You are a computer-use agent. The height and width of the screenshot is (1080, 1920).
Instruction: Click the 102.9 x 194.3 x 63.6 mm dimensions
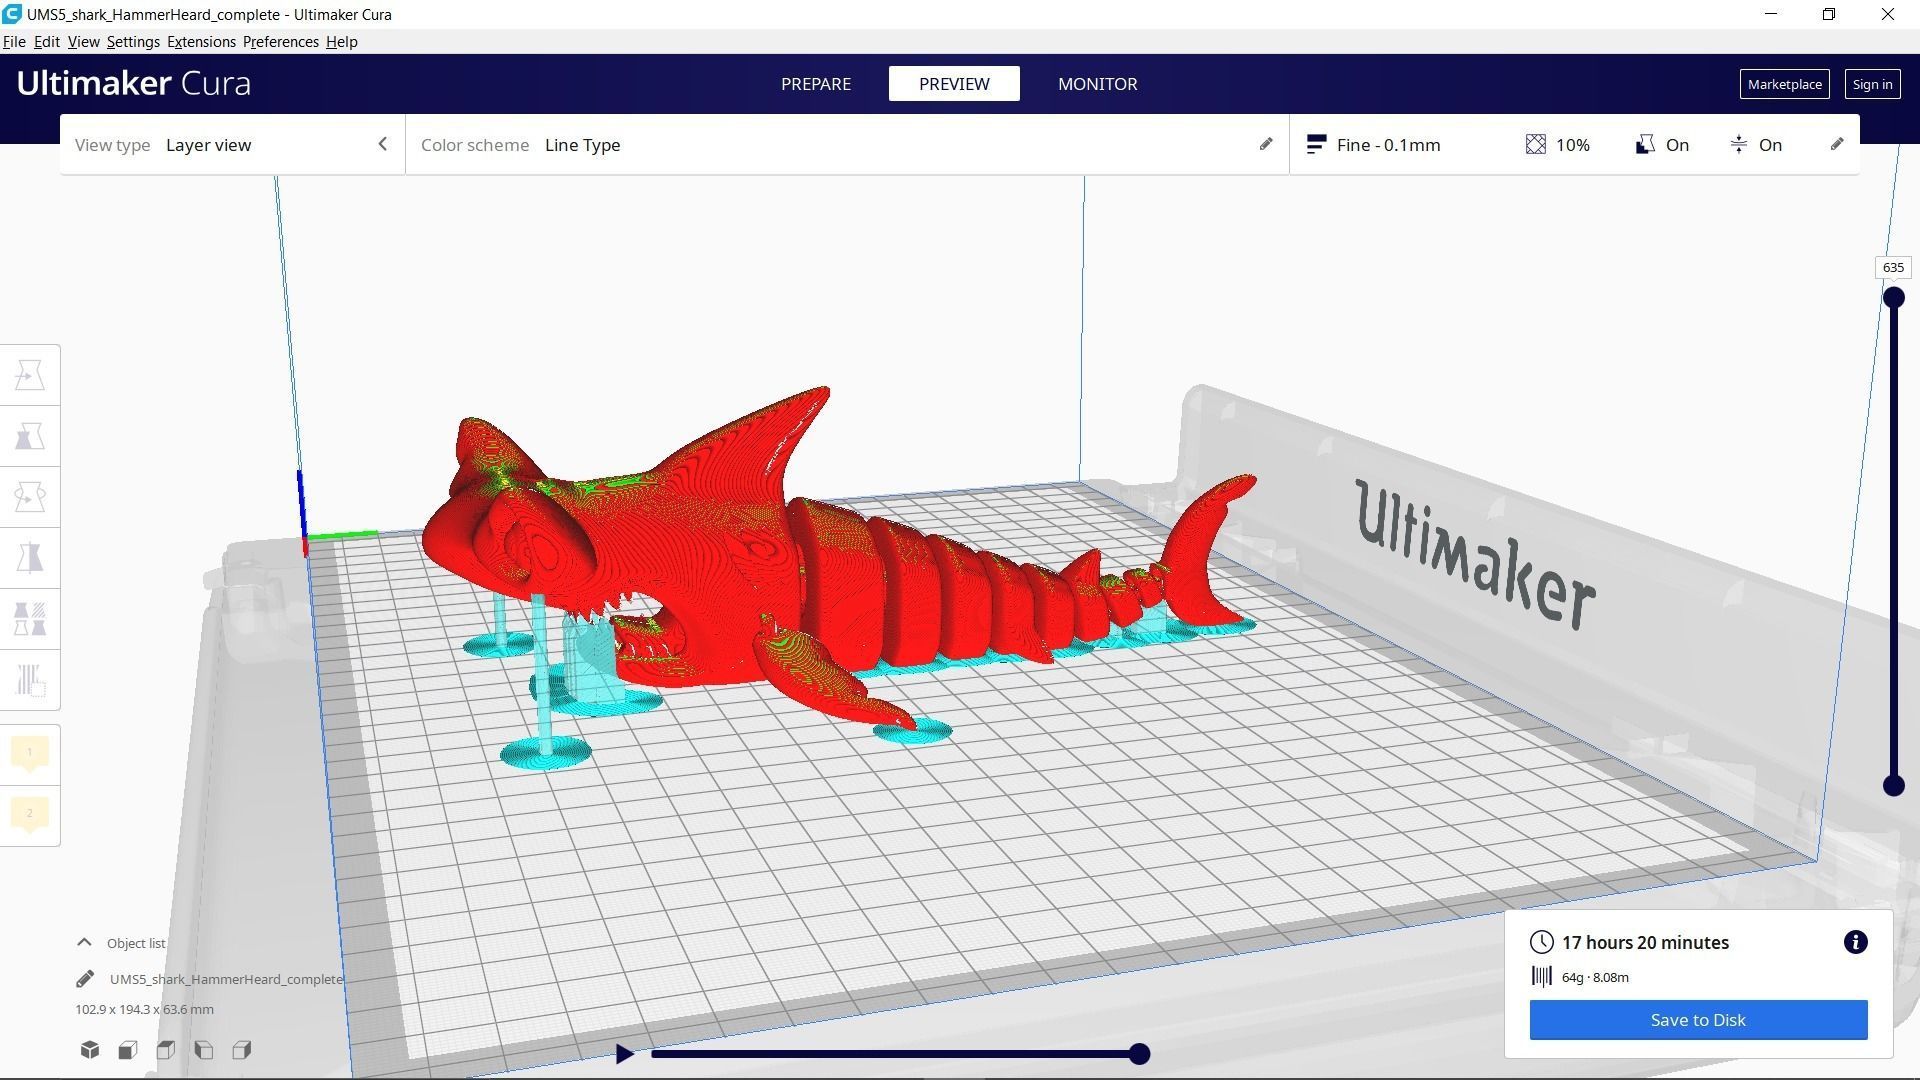(x=144, y=1009)
